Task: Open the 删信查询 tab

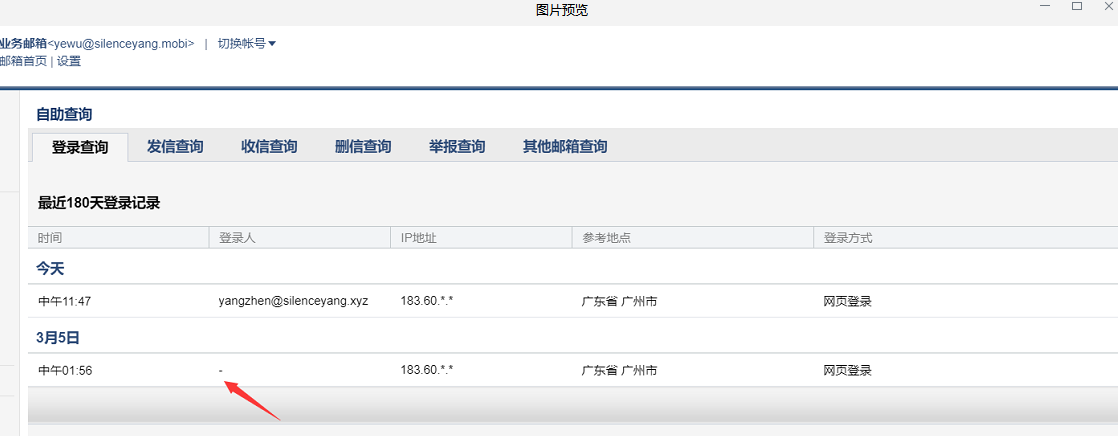Action: (363, 147)
